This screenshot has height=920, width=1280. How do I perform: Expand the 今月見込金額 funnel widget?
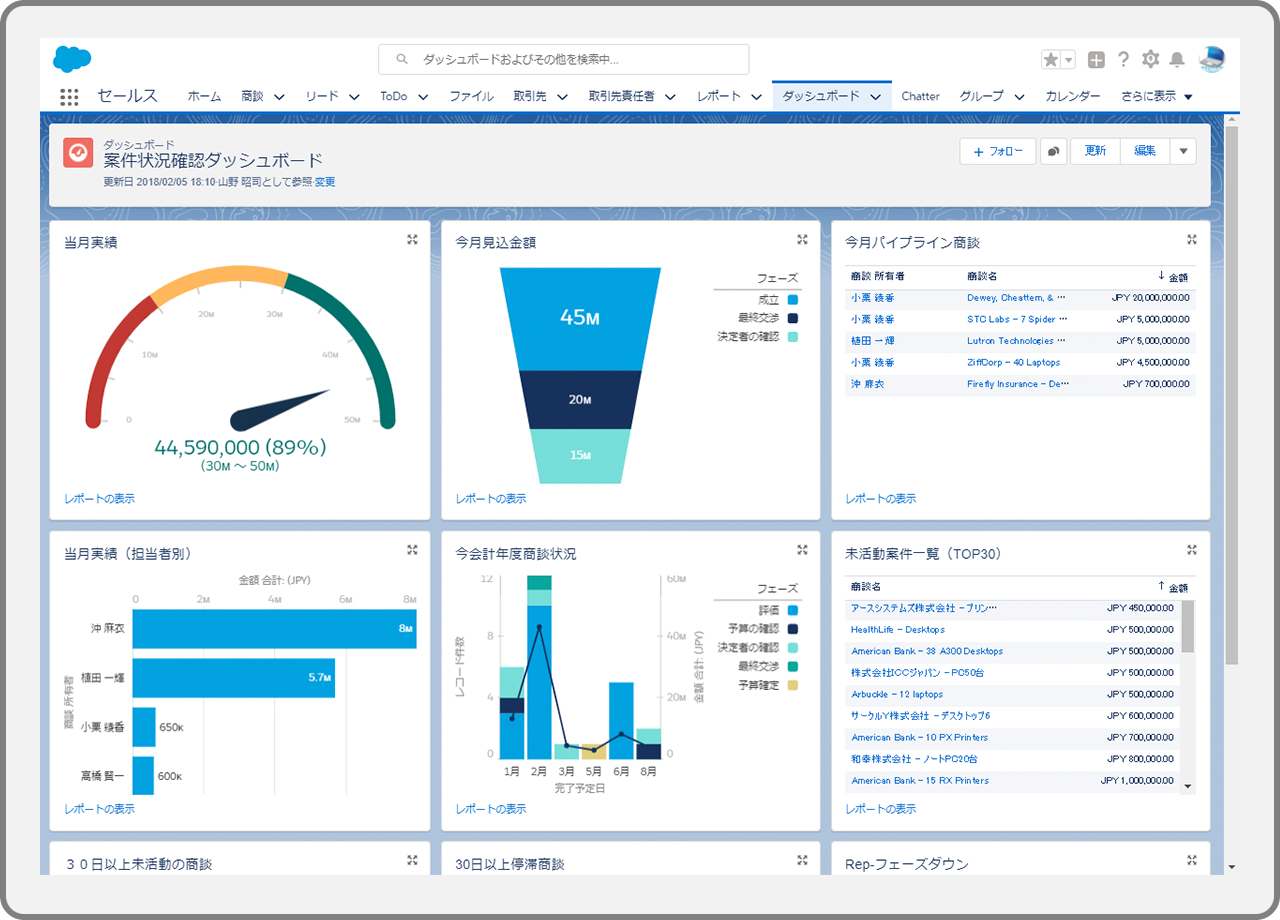[x=802, y=239]
